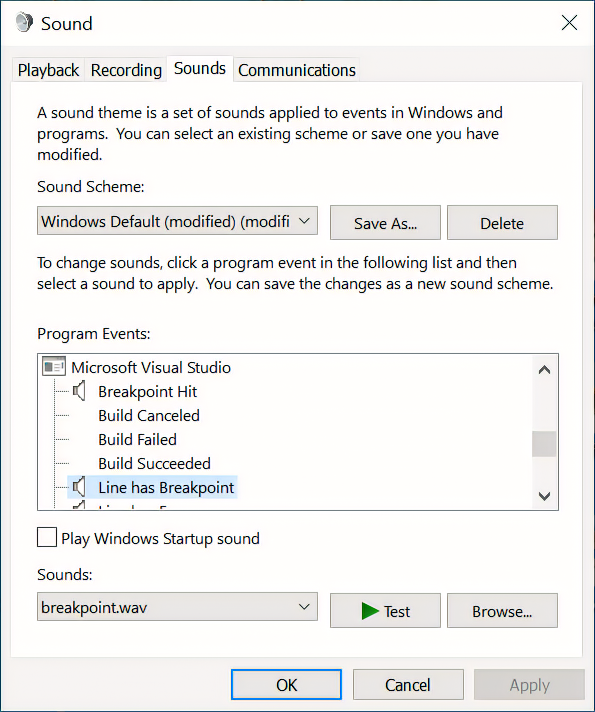Click the Delete scheme button
Image resolution: width=595 pixels, height=712 pixels.
pos(502,222)
